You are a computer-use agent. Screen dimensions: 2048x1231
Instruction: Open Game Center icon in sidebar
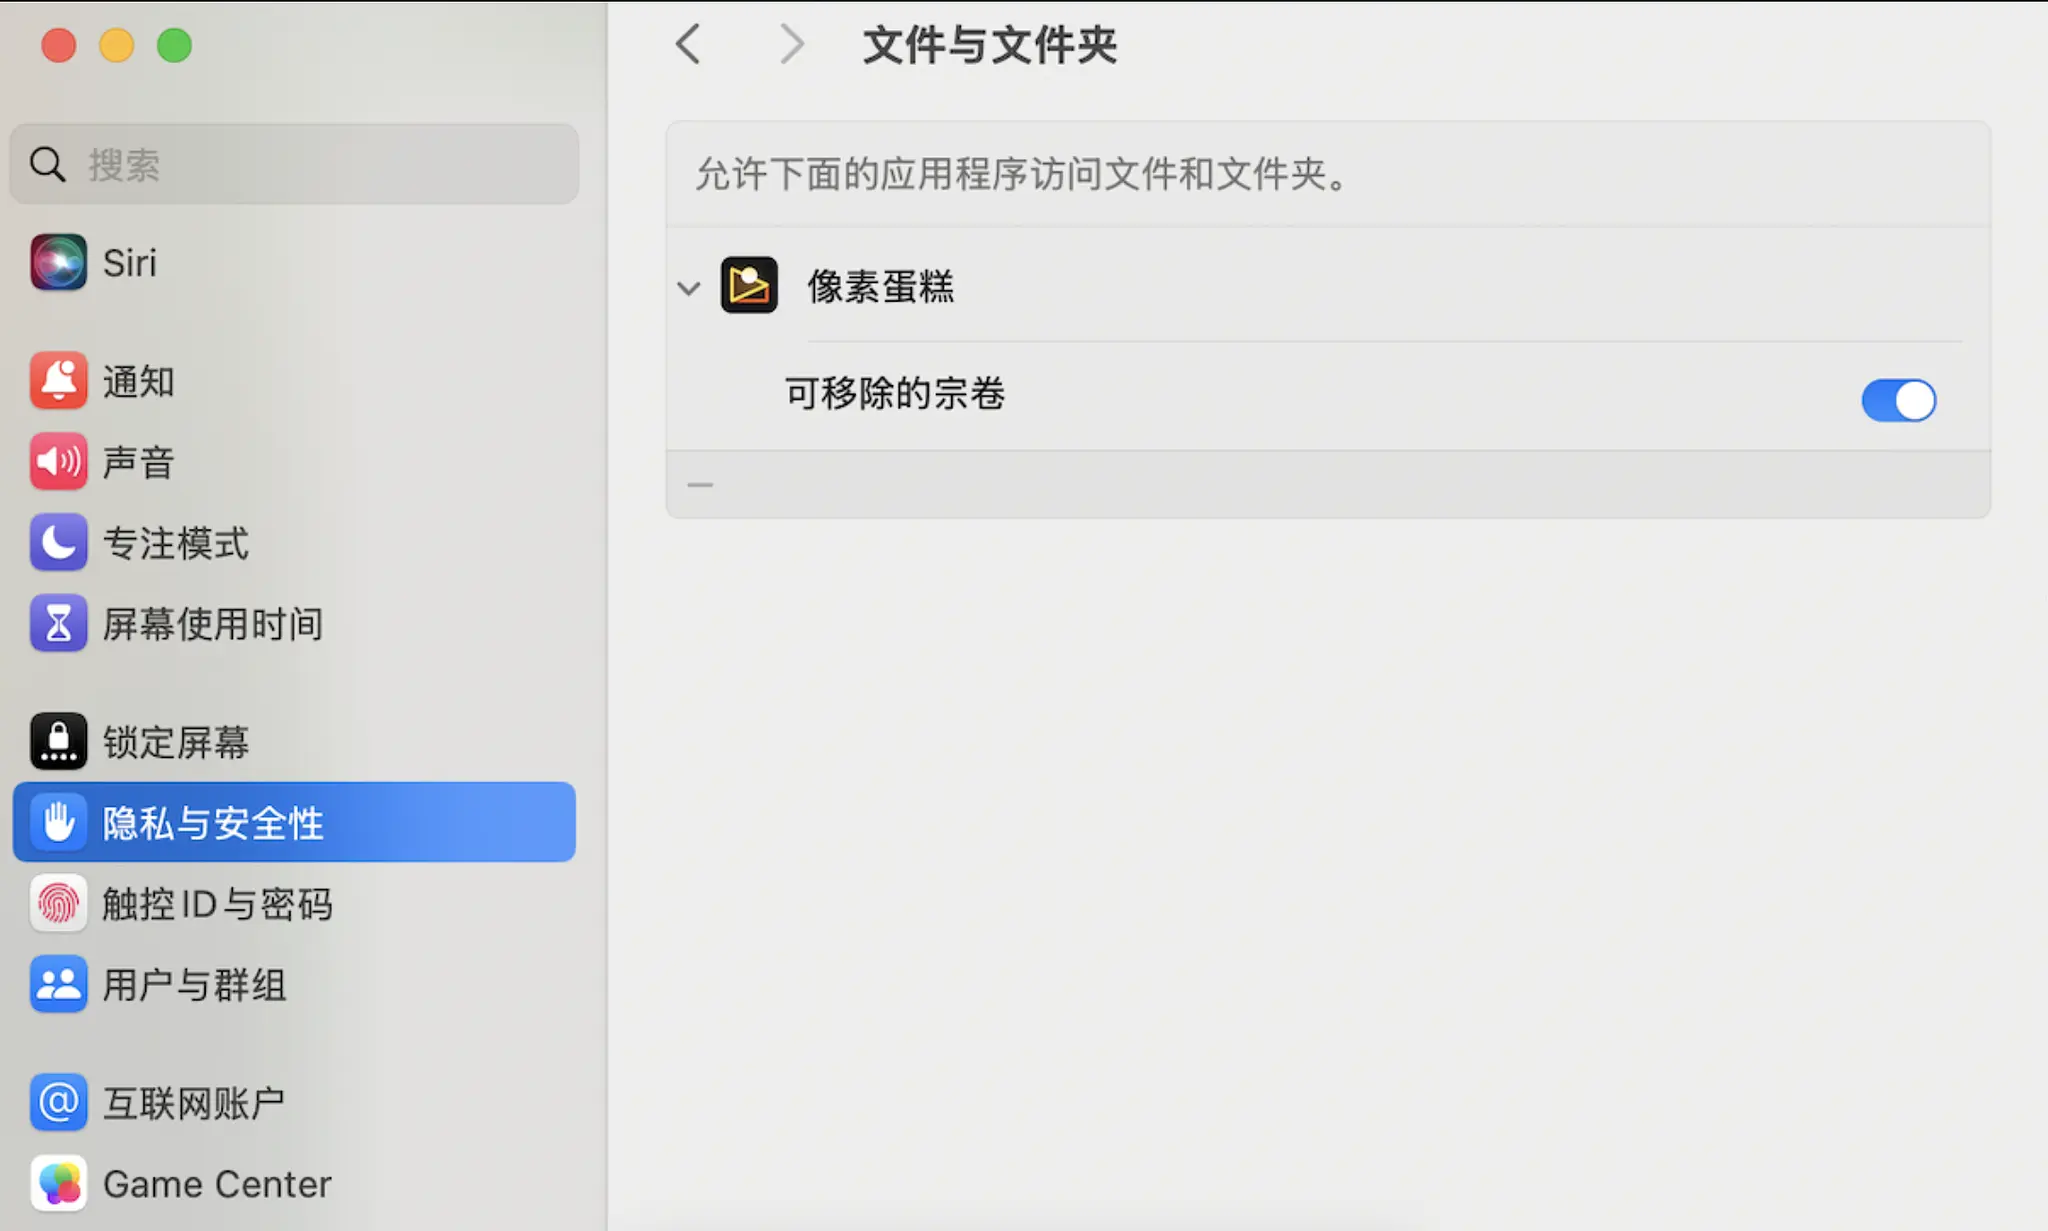click(x=58, y=1184)
